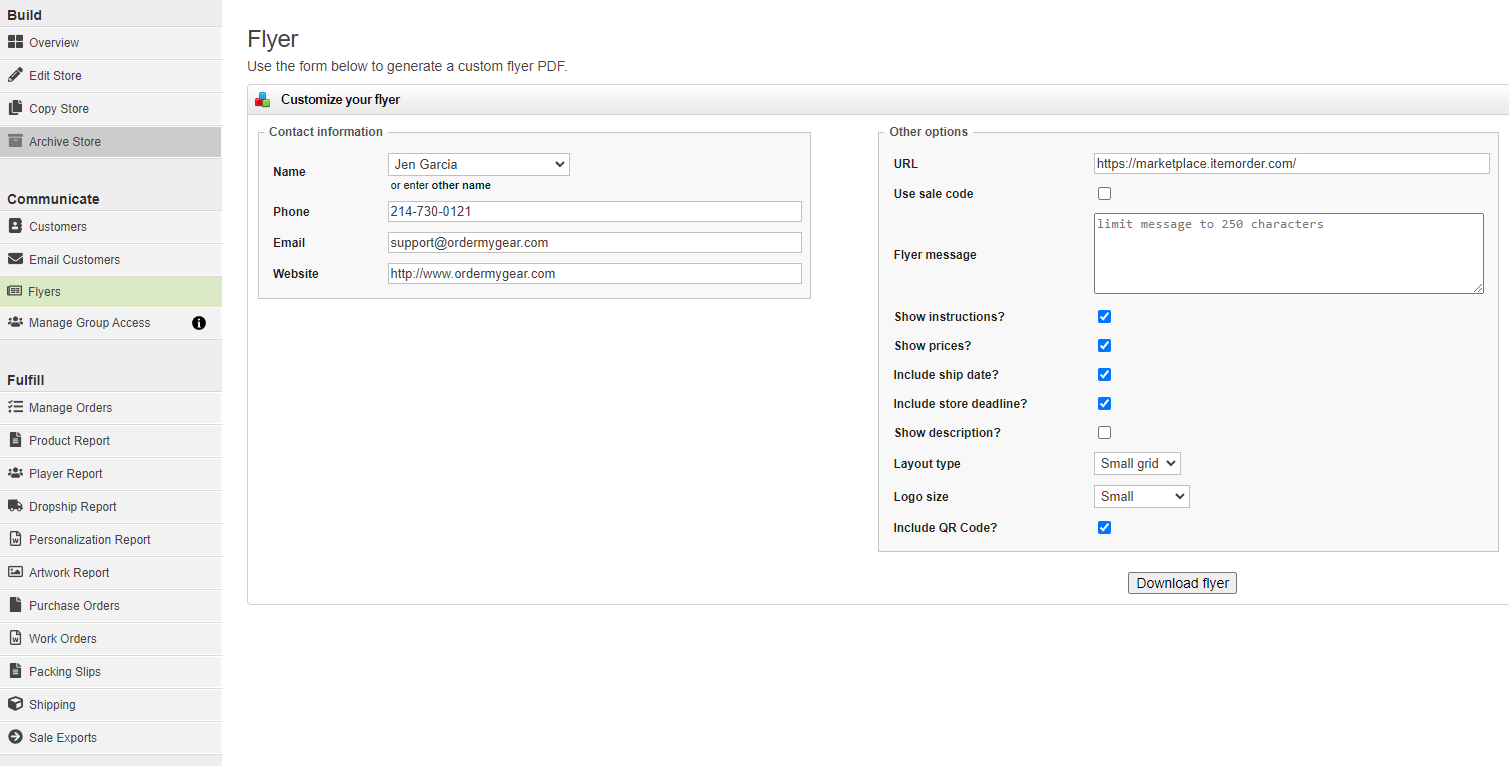
Task: Click the Packing Slips file icon
Action: tap(15, 671)
